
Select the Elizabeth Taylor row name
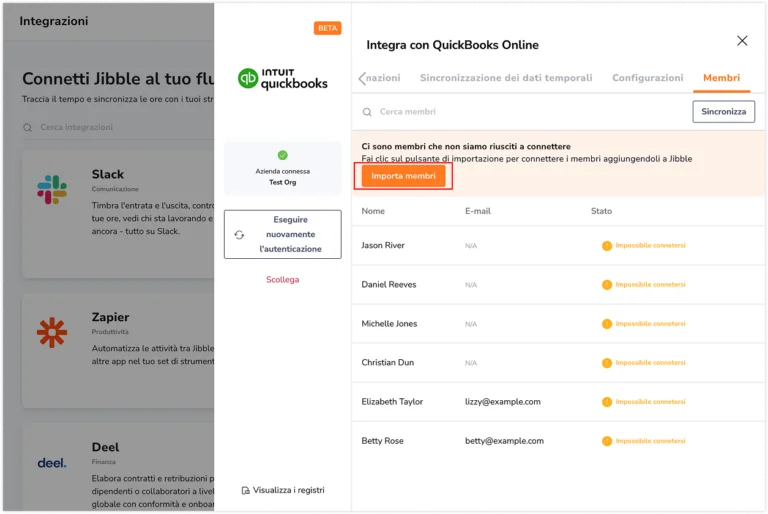tap(392, 401)
